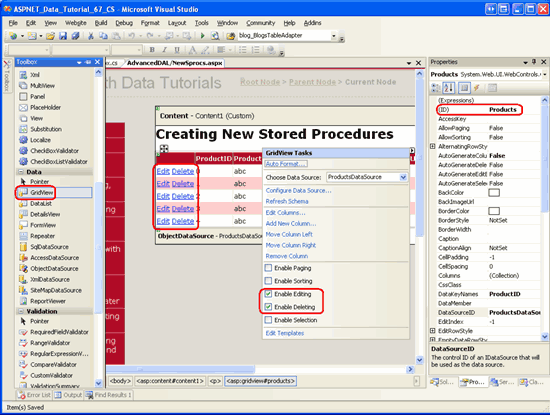Sort properties alphabetically icon
This screenshot has height=415, width=550.
[x=449, y=87]
